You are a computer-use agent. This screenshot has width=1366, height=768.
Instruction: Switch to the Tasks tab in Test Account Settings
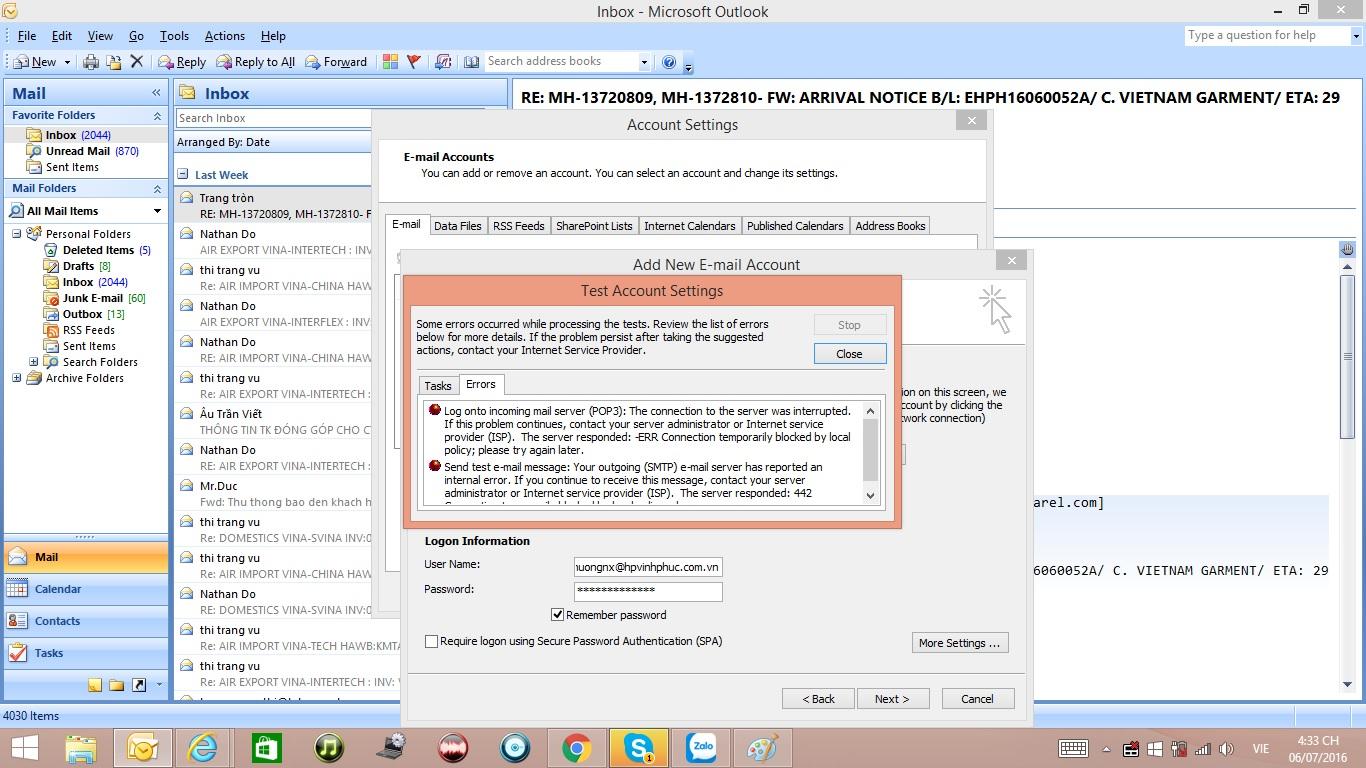click(x=438, y=386)
